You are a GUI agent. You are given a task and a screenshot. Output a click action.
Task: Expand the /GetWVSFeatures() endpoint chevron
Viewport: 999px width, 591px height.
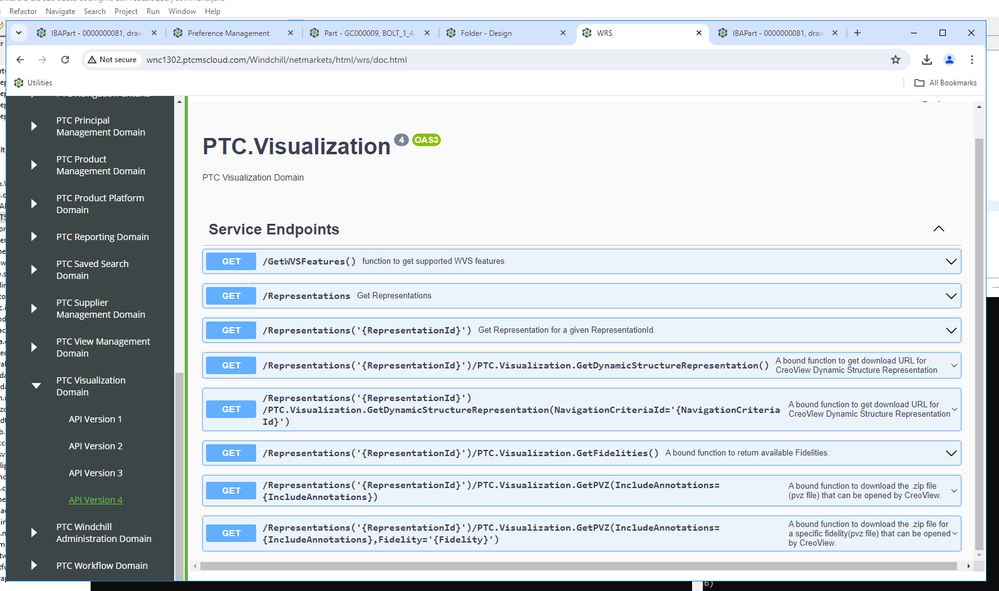click(x=951, y=261)
